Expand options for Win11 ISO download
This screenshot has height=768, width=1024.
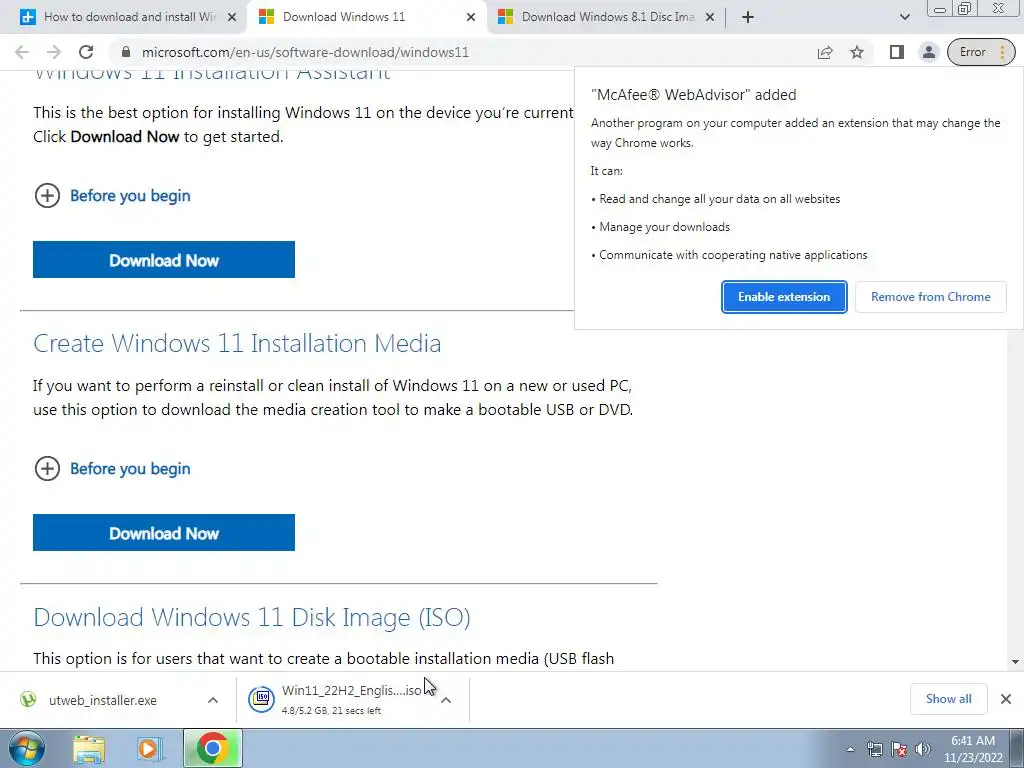click(446, 700)
